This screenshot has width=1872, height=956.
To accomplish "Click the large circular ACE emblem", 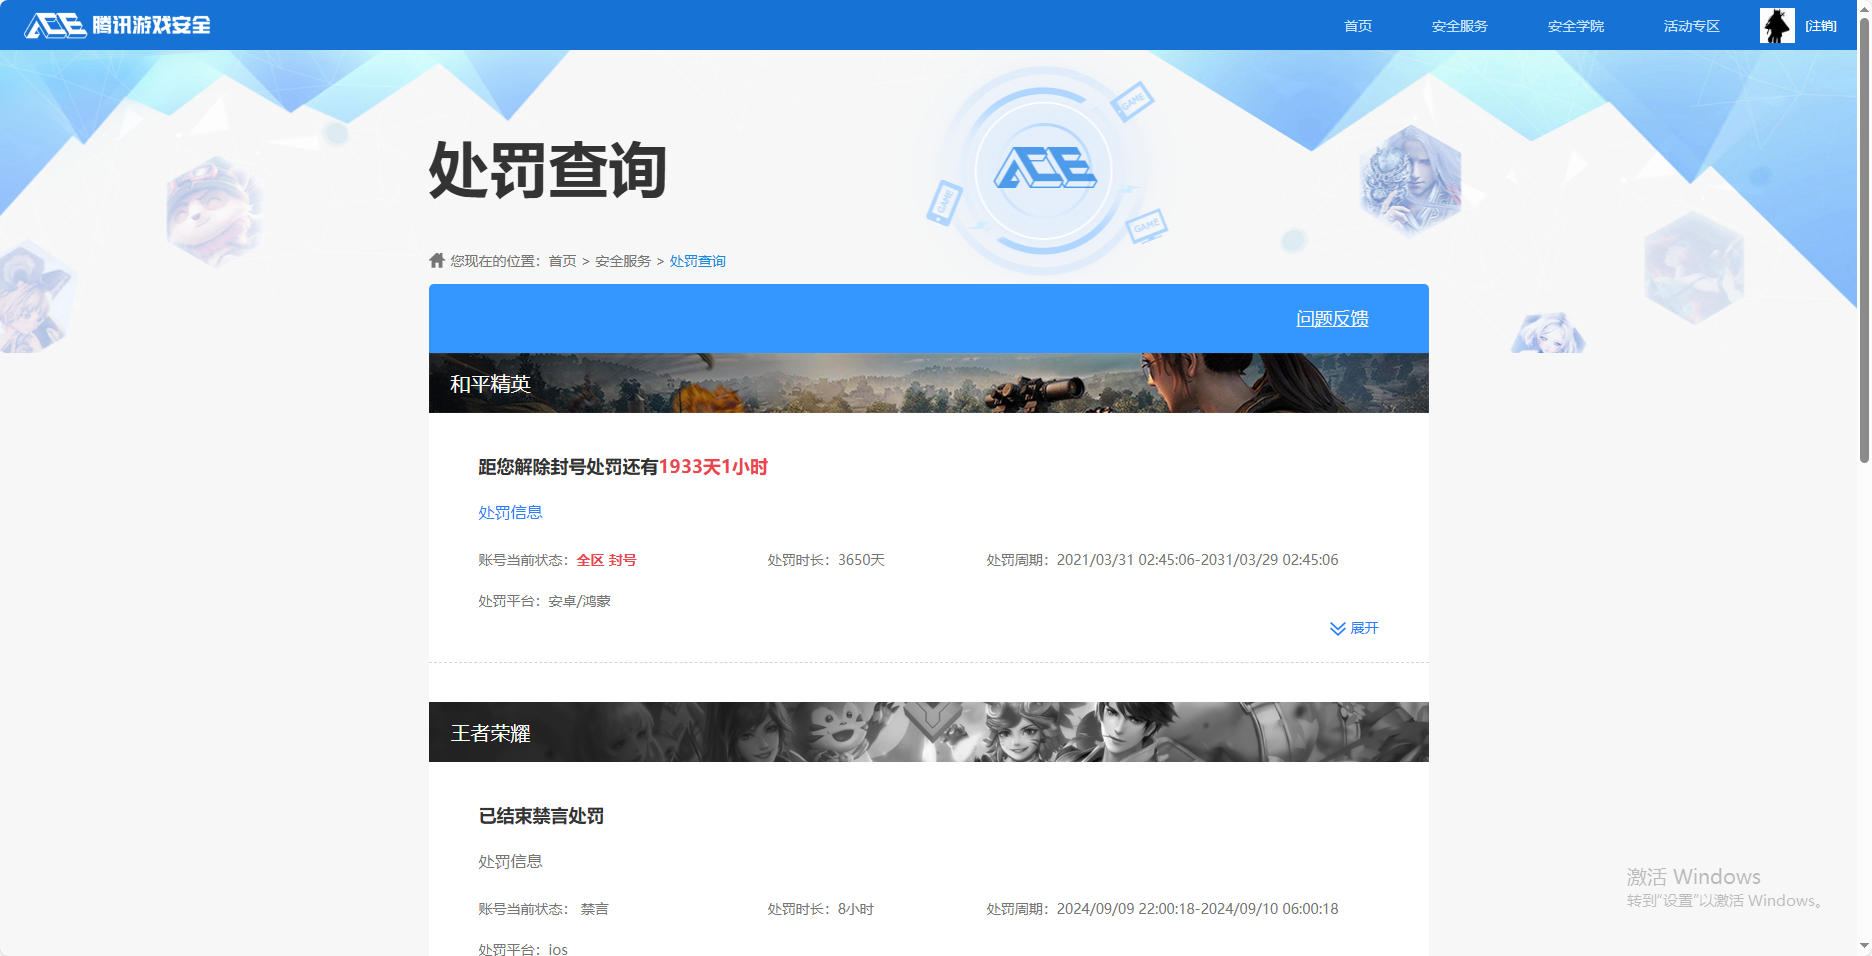I will 1044,169.
